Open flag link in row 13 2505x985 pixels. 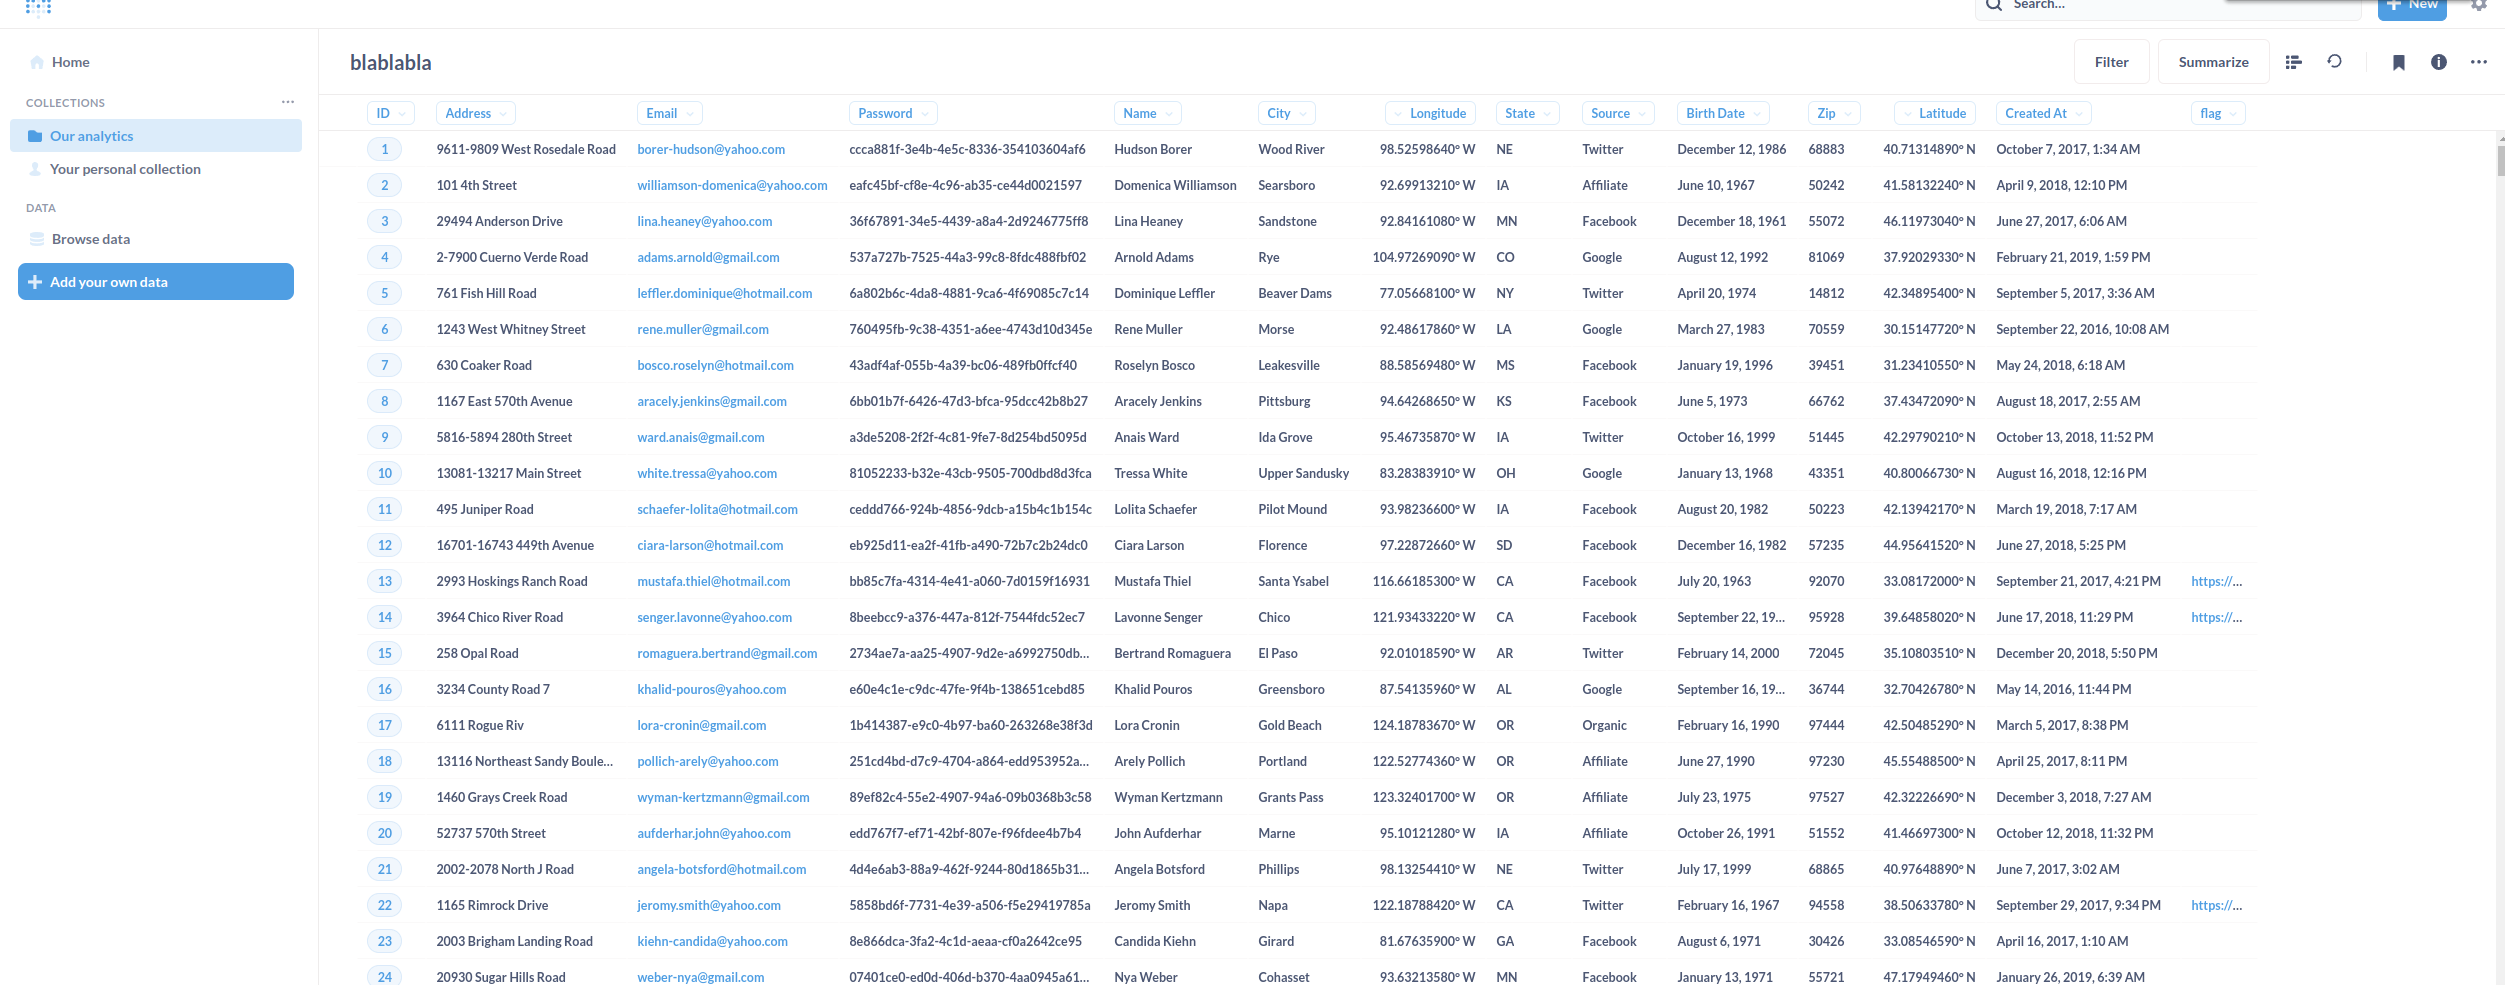(2216, 581)
